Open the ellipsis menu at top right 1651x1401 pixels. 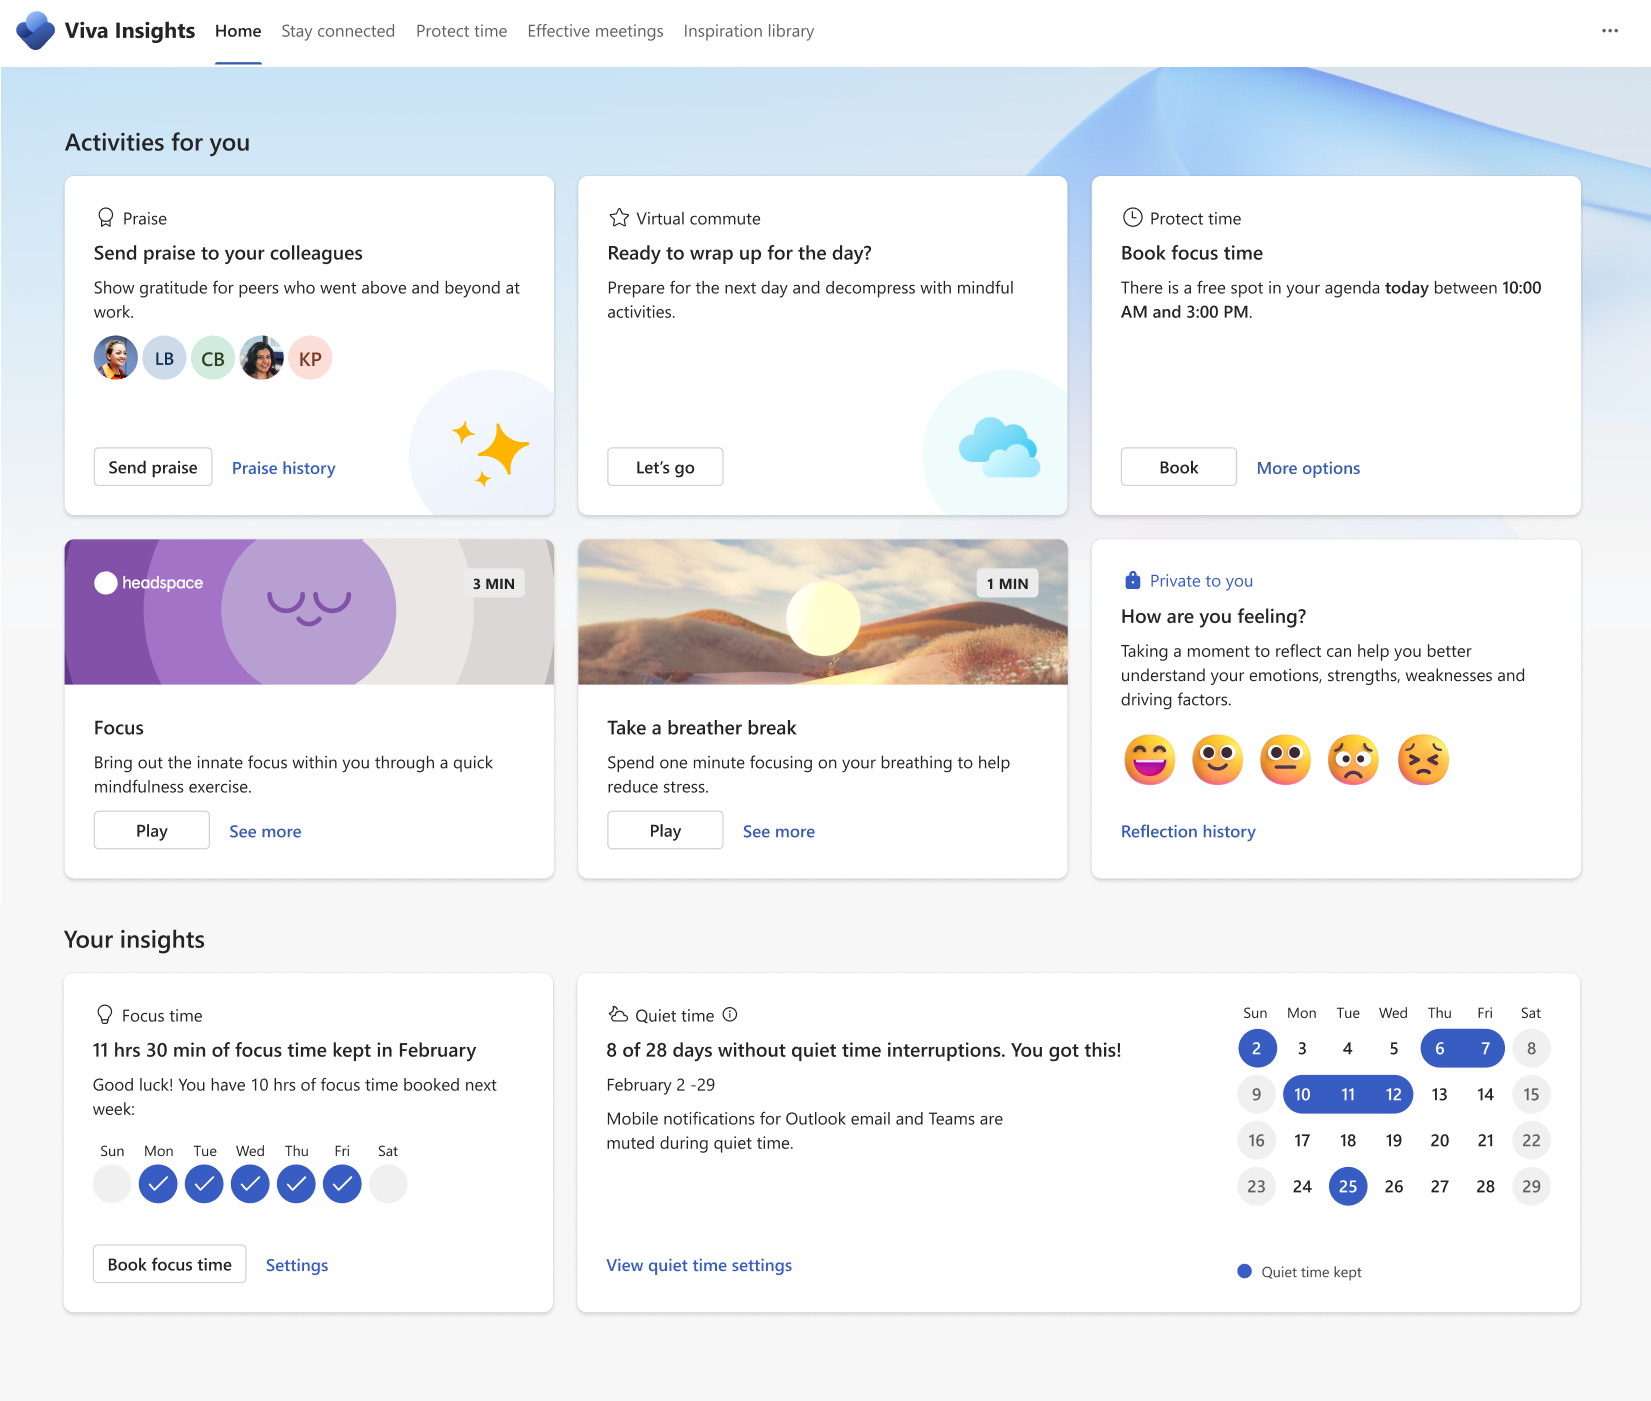click(1609, 31)
